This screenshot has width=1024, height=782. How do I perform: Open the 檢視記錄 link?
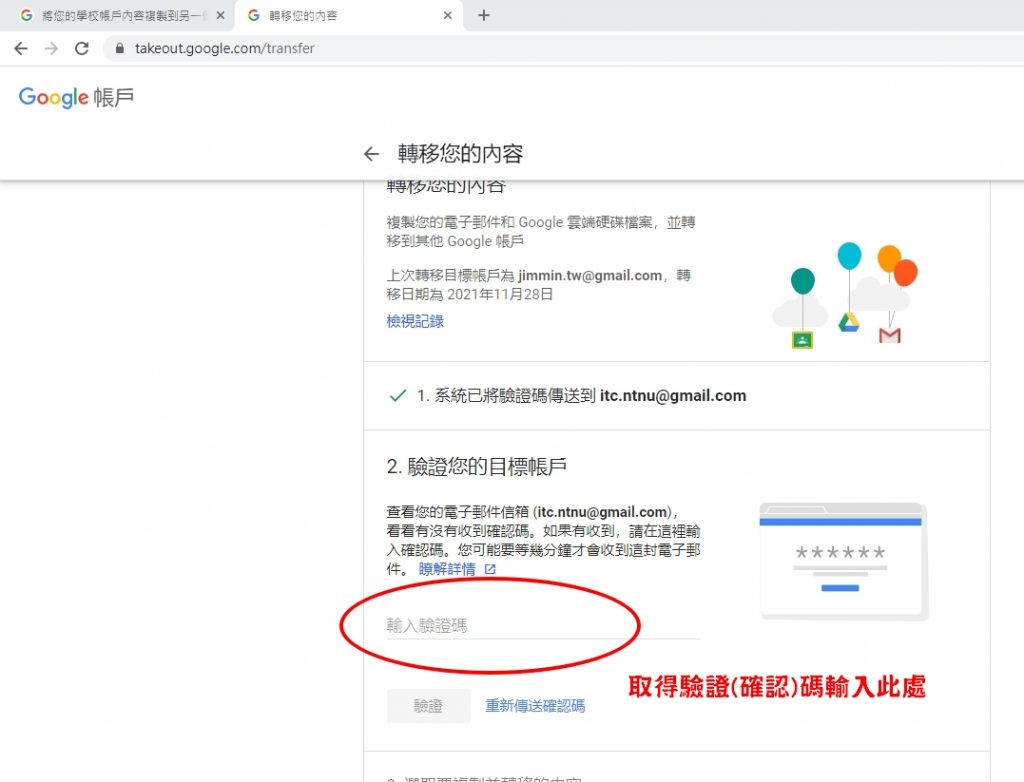(415, 321)
